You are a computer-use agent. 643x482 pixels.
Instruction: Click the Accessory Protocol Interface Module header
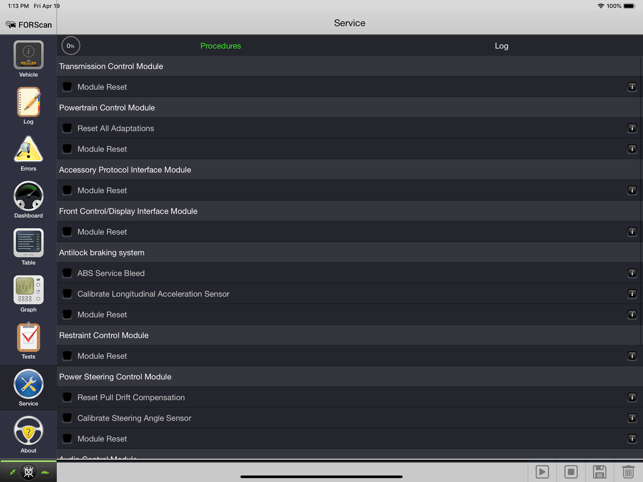pos(349,170)
